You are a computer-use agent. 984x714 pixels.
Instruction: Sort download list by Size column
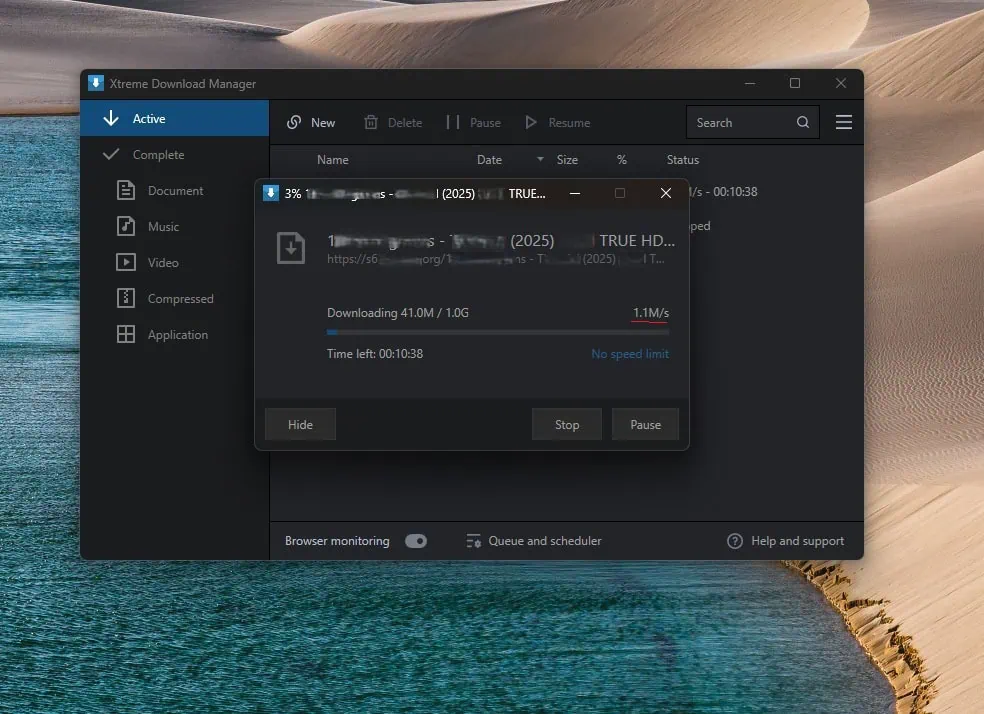pos(567,160)
